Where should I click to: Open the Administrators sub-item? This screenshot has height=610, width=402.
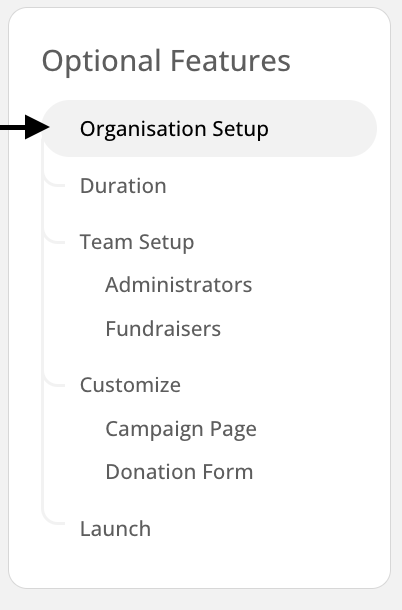pyautogui.click(x=179, y=285)
